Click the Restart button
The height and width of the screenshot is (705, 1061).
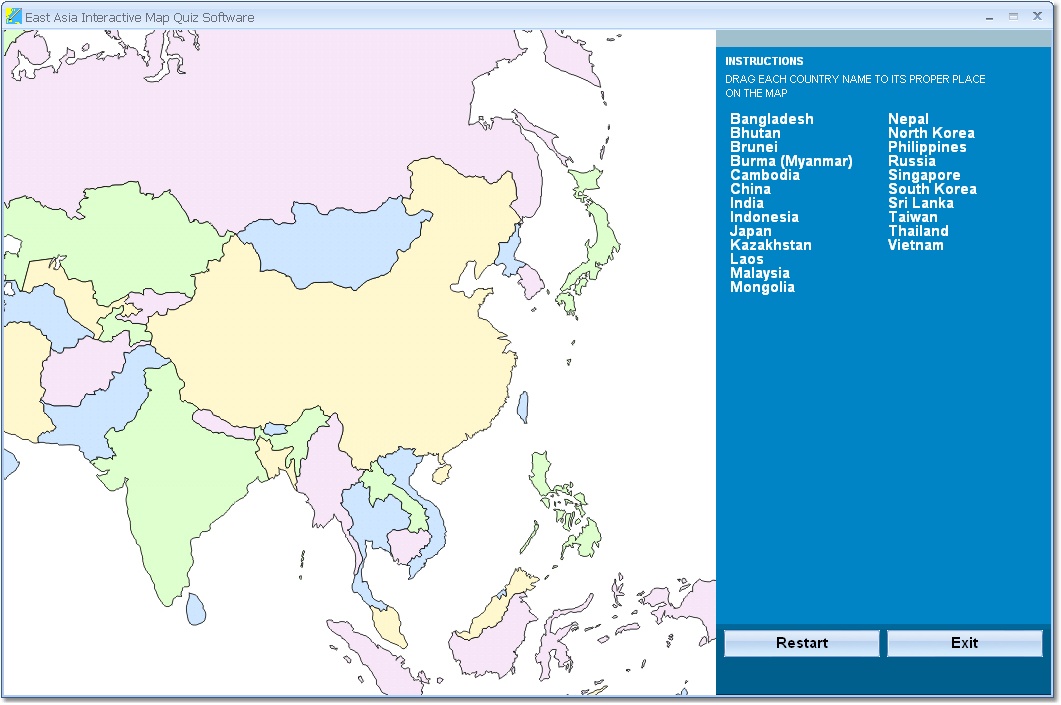802,643
